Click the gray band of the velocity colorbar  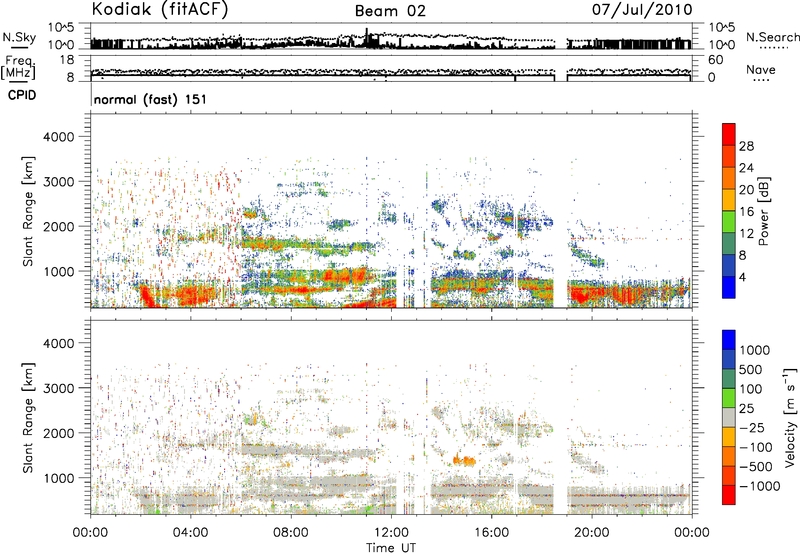click(729, 417)
